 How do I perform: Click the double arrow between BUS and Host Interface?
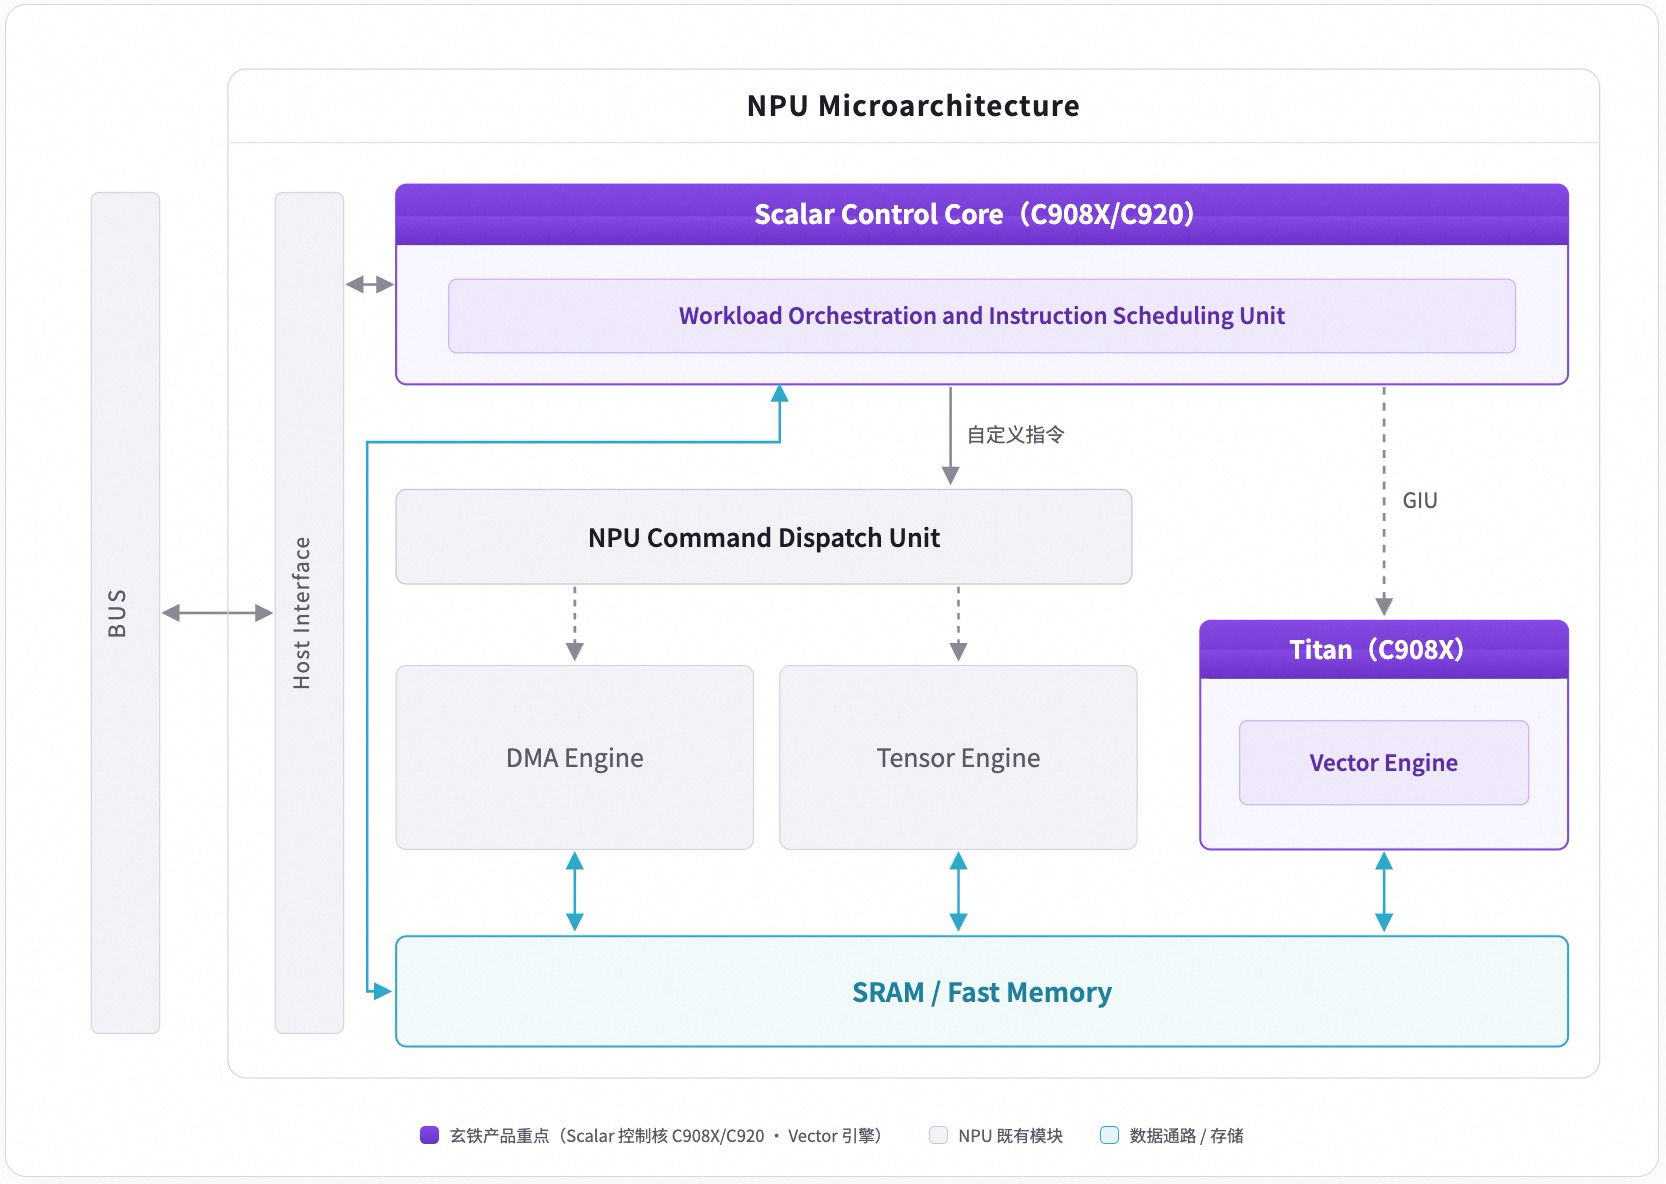[217, 612]
